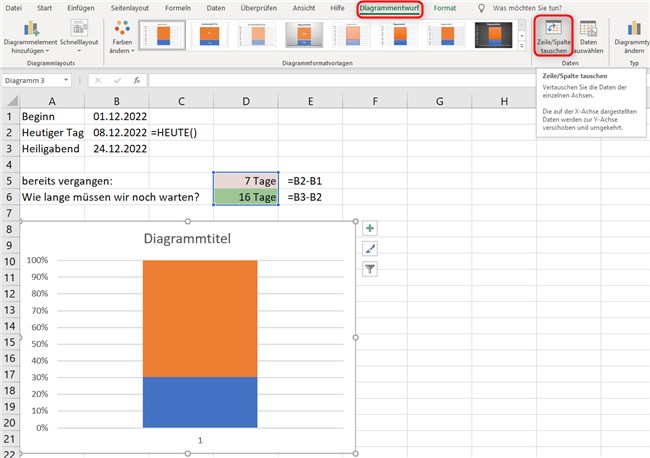Select column G header

pos(439,101)
